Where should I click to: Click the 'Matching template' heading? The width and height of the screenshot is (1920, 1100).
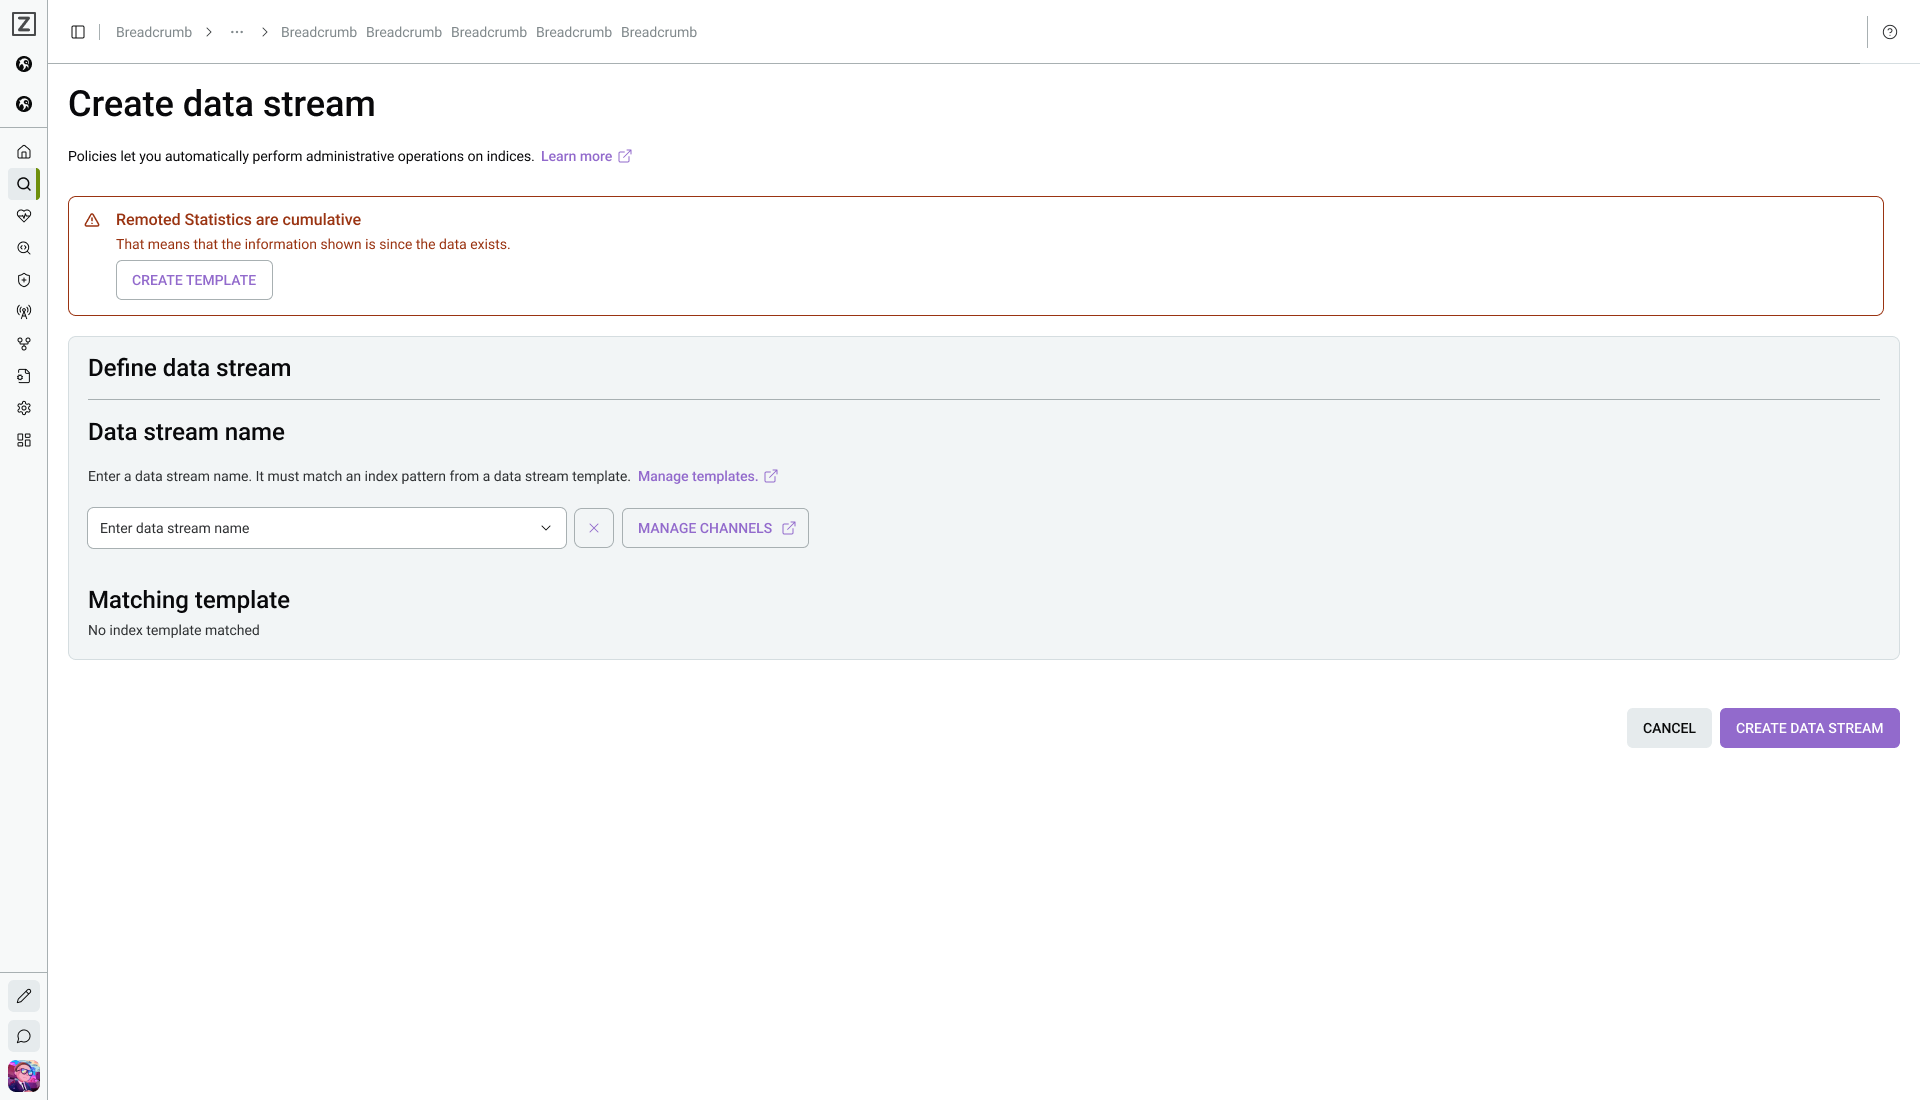pos(189,600)
